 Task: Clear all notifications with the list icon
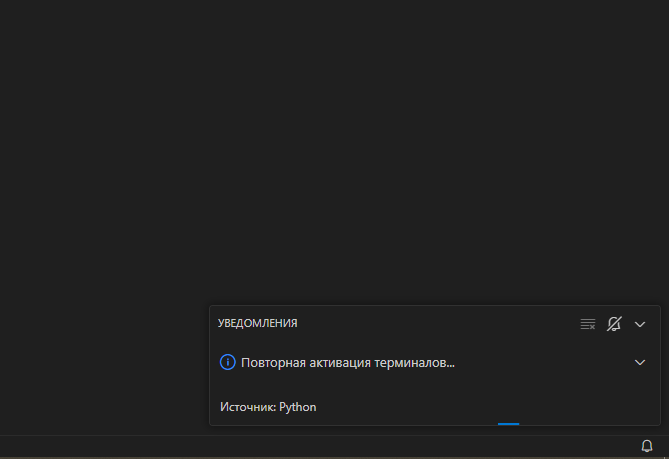coord(588,324)
